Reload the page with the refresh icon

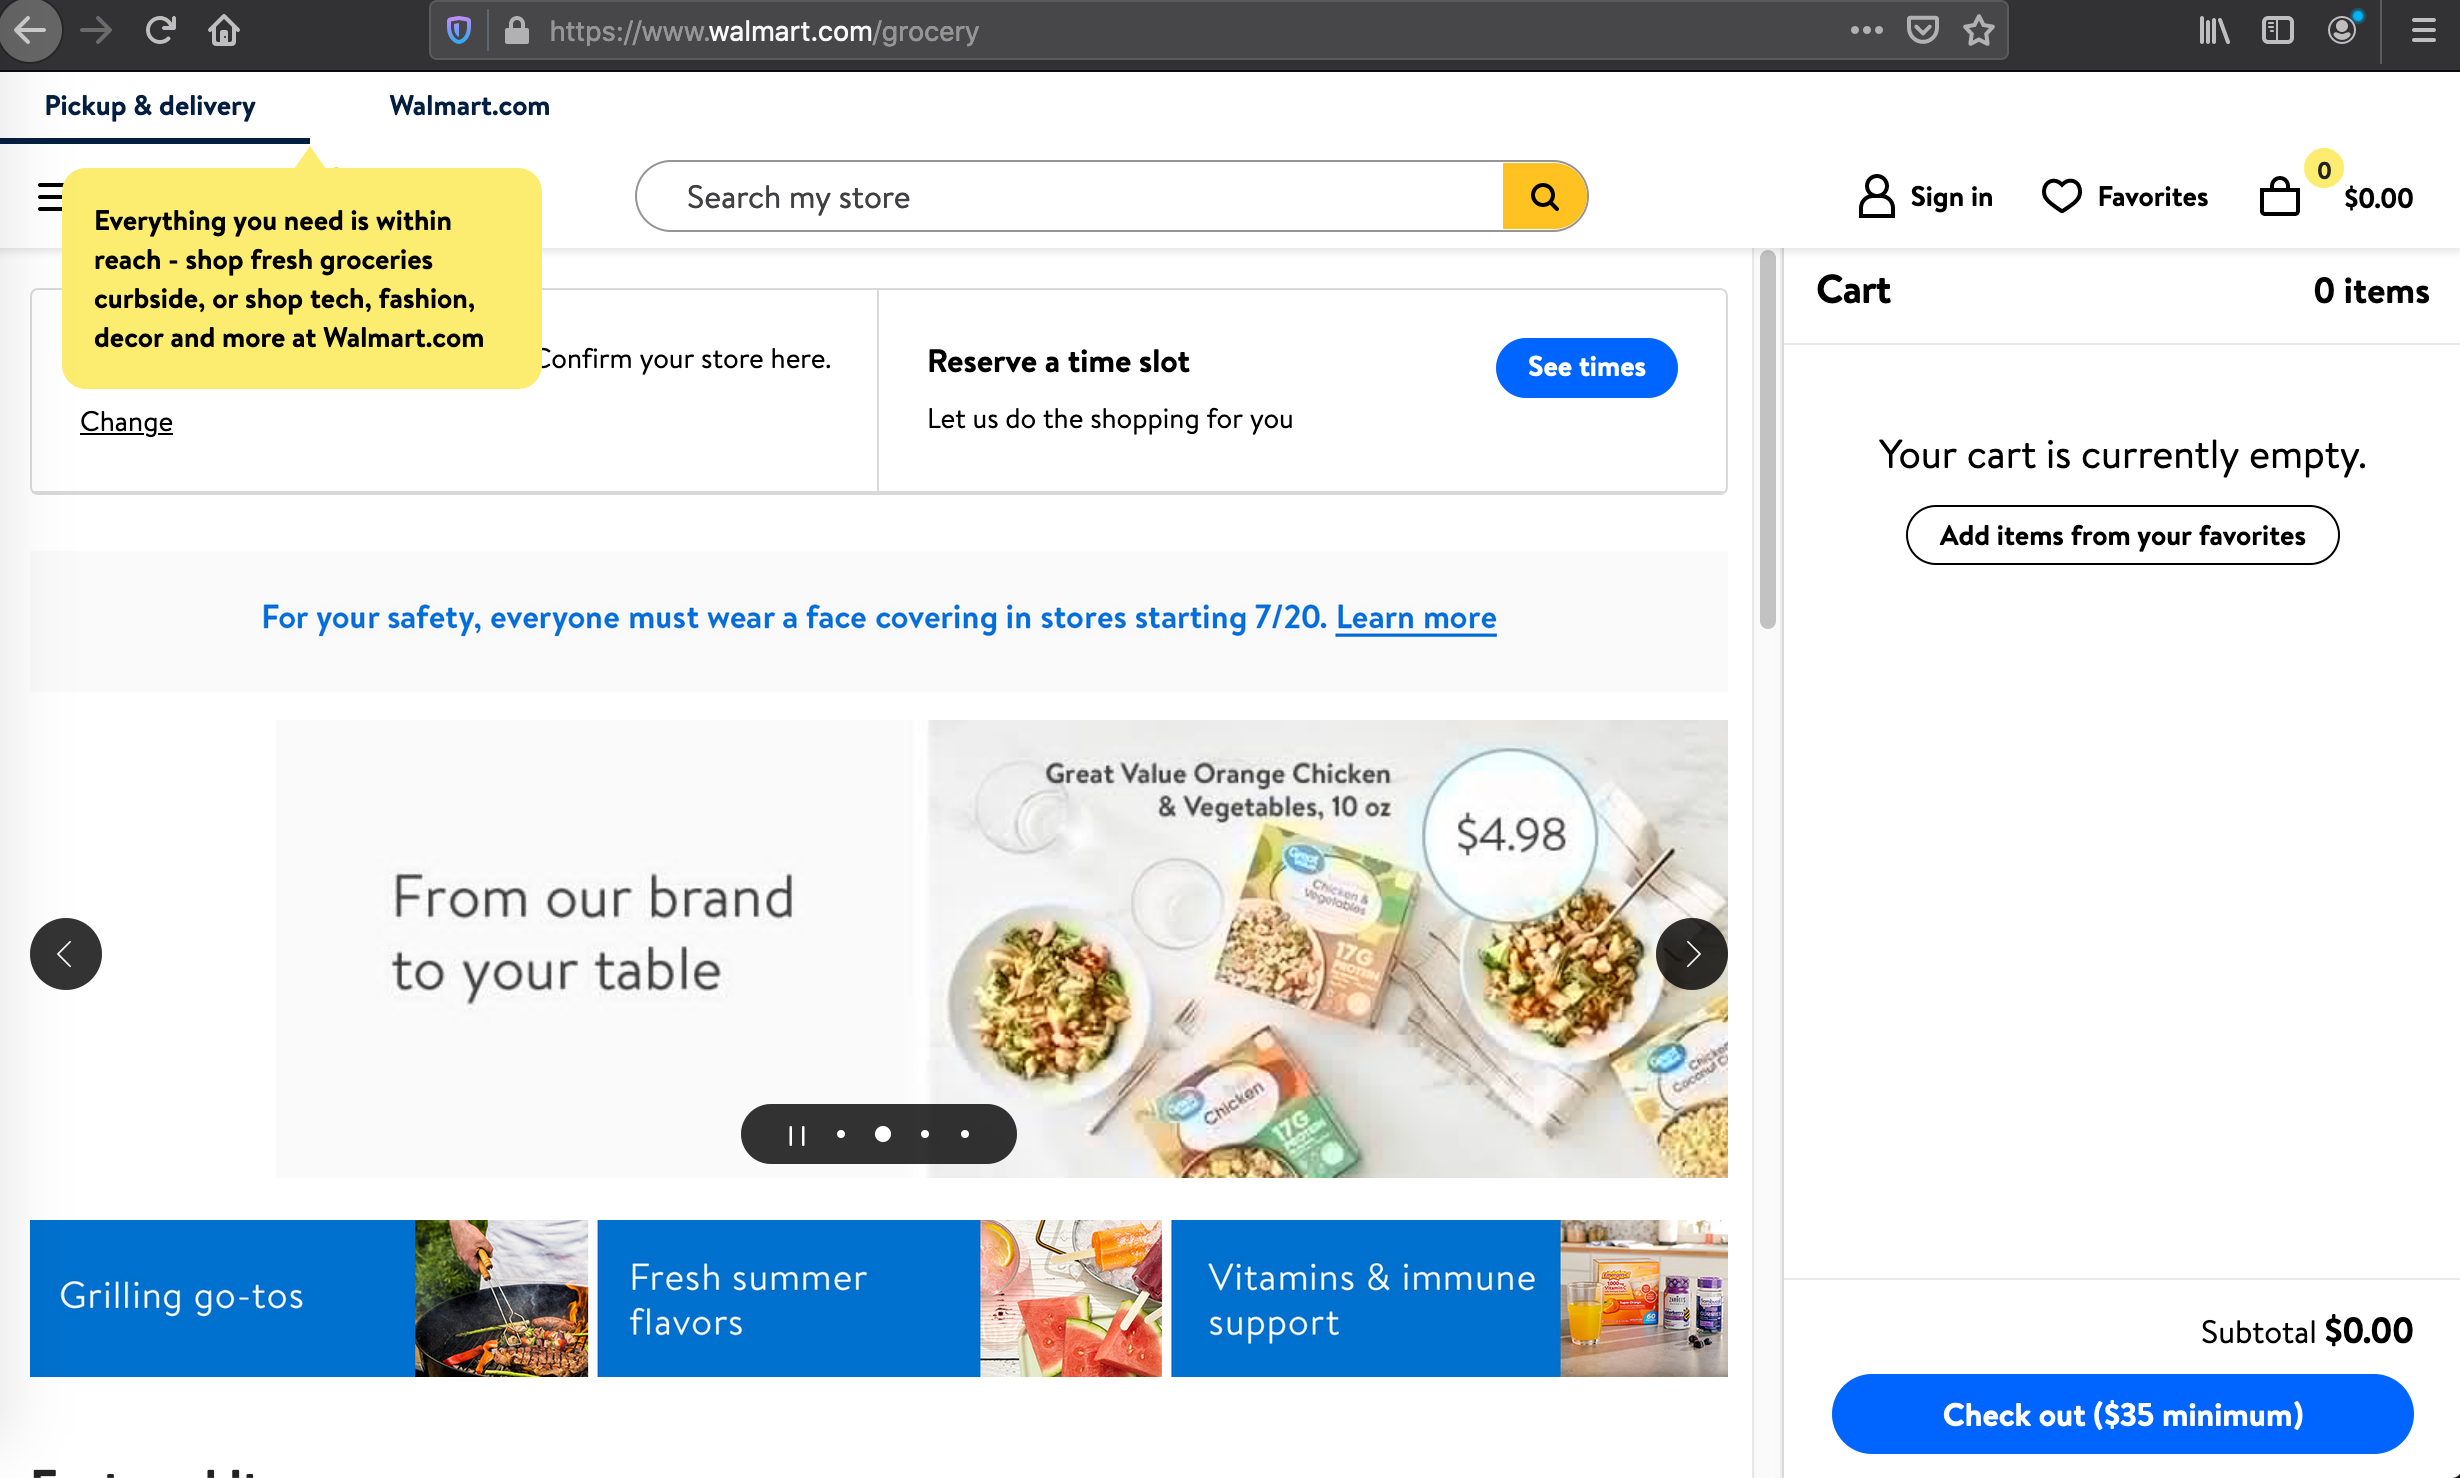160,30
